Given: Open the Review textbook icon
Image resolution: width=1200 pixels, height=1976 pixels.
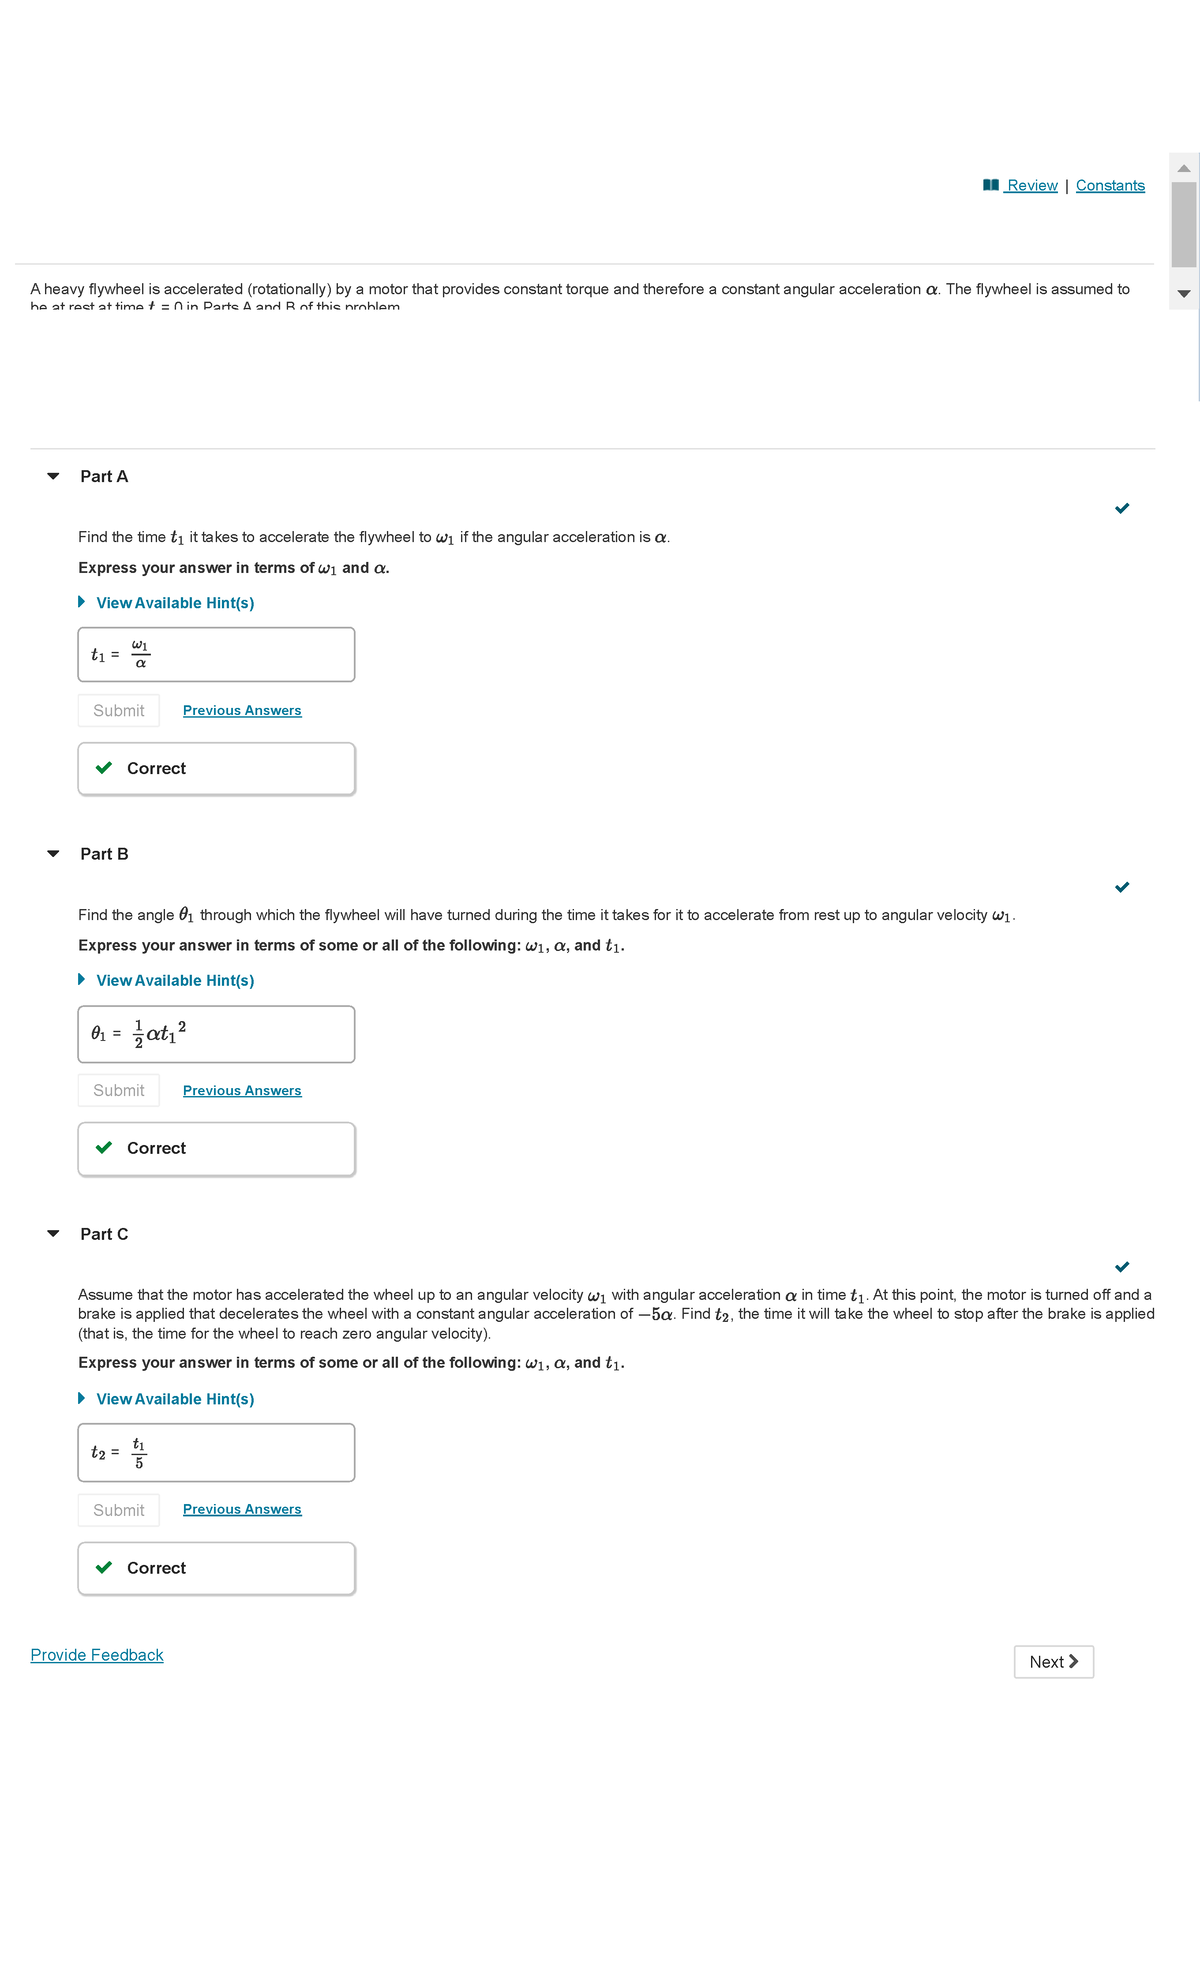Looking at the screenshot, I should (x=991, y=185).
